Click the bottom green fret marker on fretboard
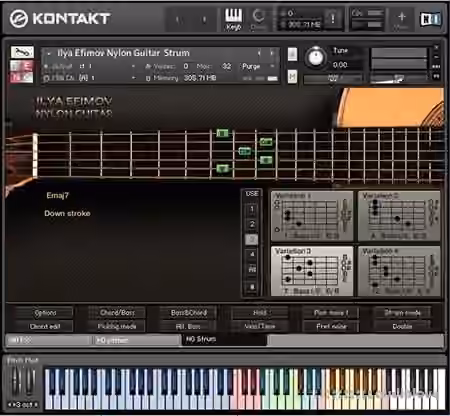 click(x=222, y=168)
